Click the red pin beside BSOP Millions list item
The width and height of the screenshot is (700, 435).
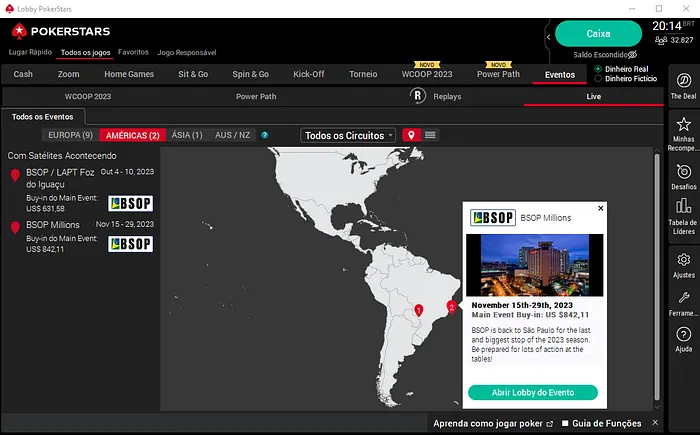(x=15, y=228)
